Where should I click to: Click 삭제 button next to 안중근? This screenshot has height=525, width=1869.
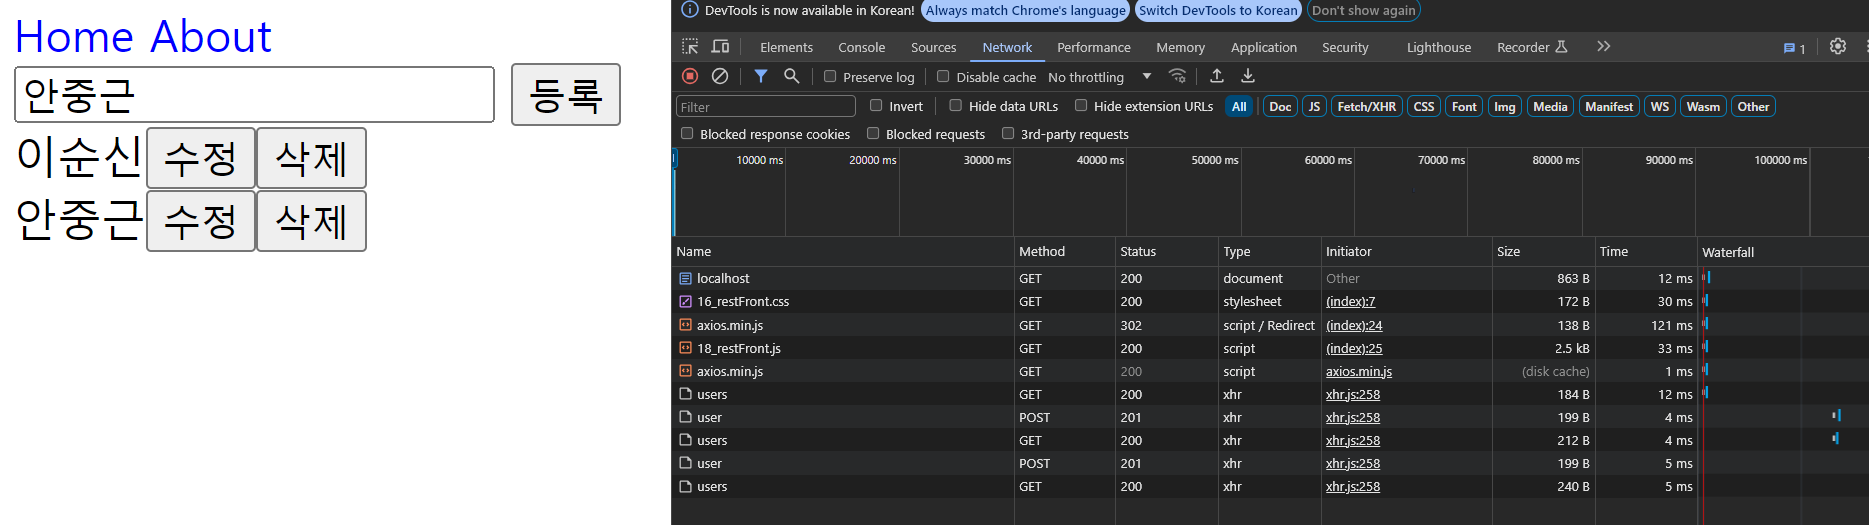point(311,221)
